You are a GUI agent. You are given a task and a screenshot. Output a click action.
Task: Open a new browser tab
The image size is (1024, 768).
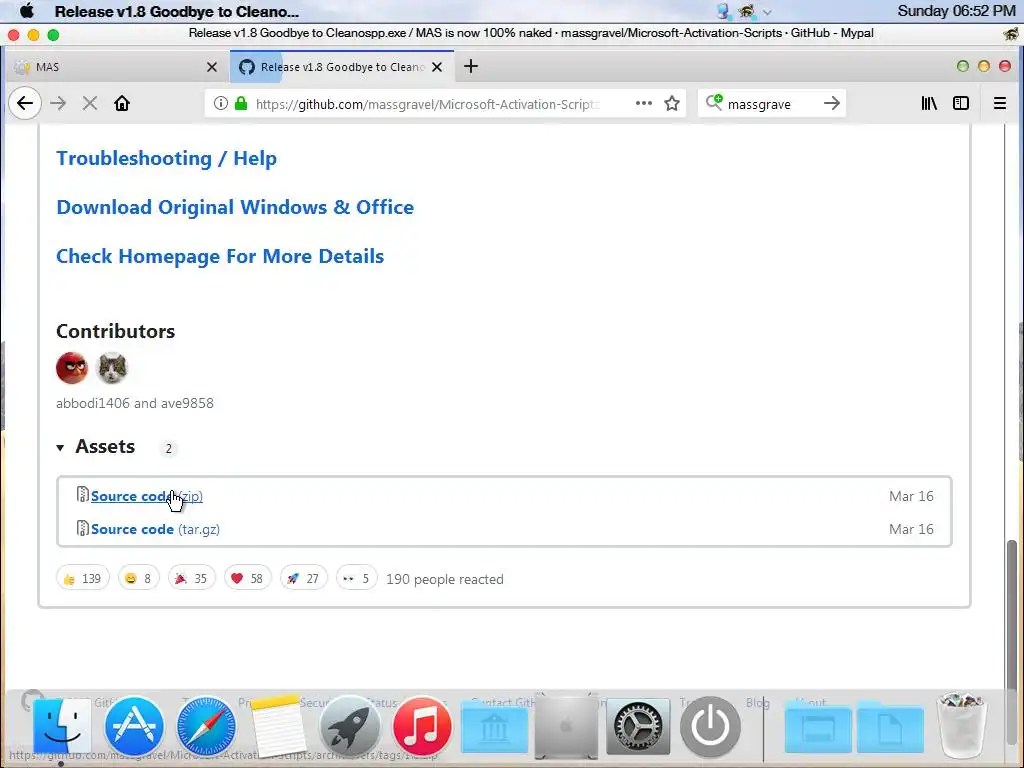(471, 66)
